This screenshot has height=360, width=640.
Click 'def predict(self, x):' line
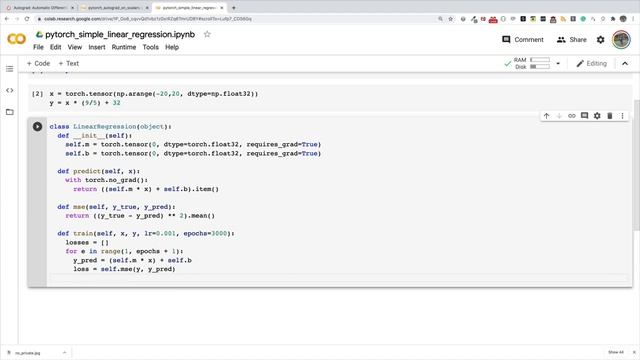(x=98, y=171)
